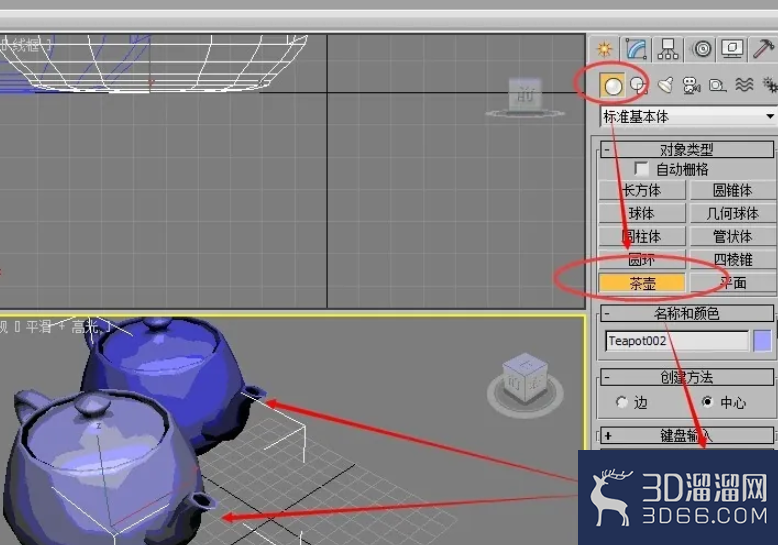The height and width of the screenshot is (545, 778).
Task: Click the 四棱锥 pyramid button
Action: coord(732,260)
